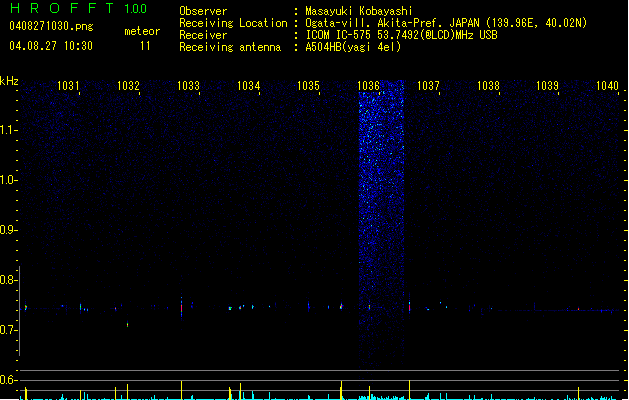
Task: Click the 1035 time axis label
Action: [x=308, y=86]
